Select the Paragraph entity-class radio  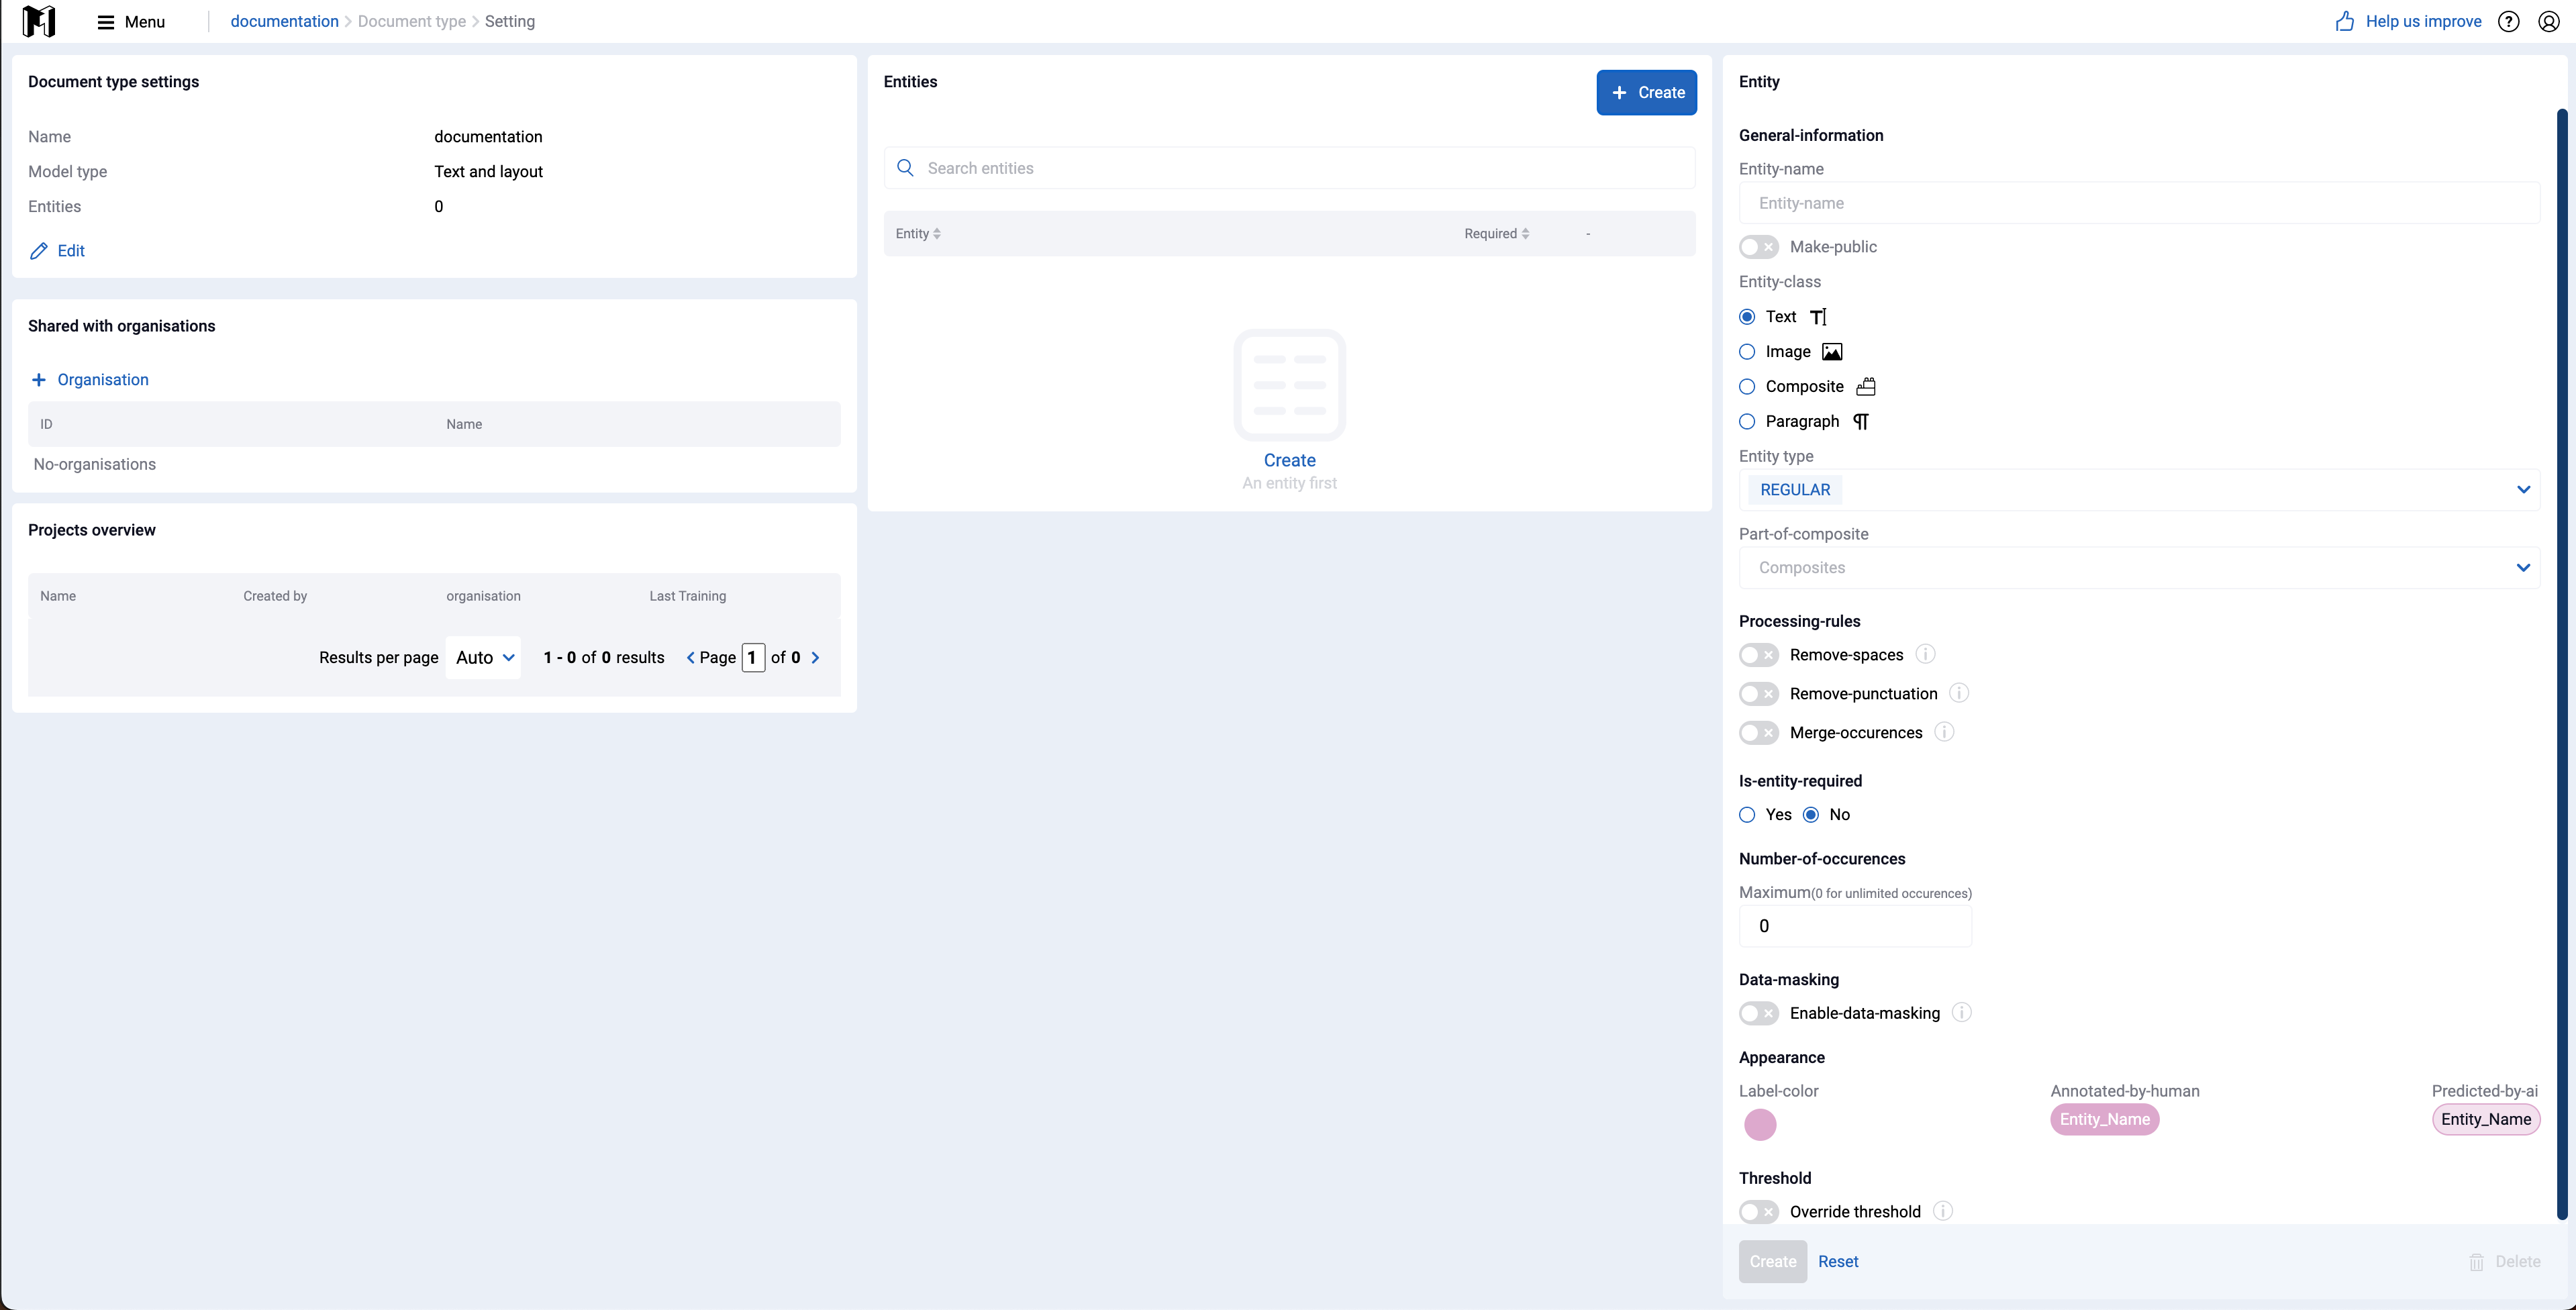pyautogui.click(x=1747, y=422)
